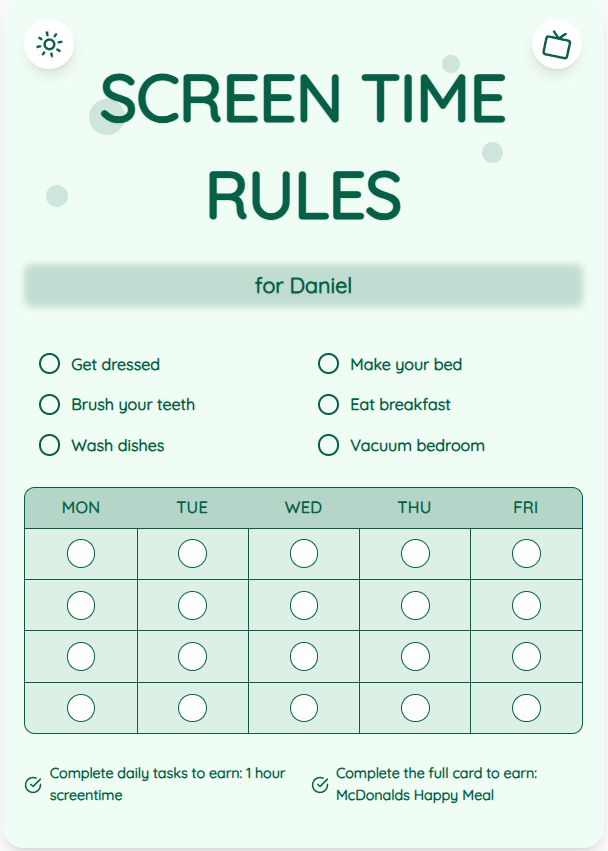
Task: Click the SCREEN TIME RULES title
Action: pos(303,146)
